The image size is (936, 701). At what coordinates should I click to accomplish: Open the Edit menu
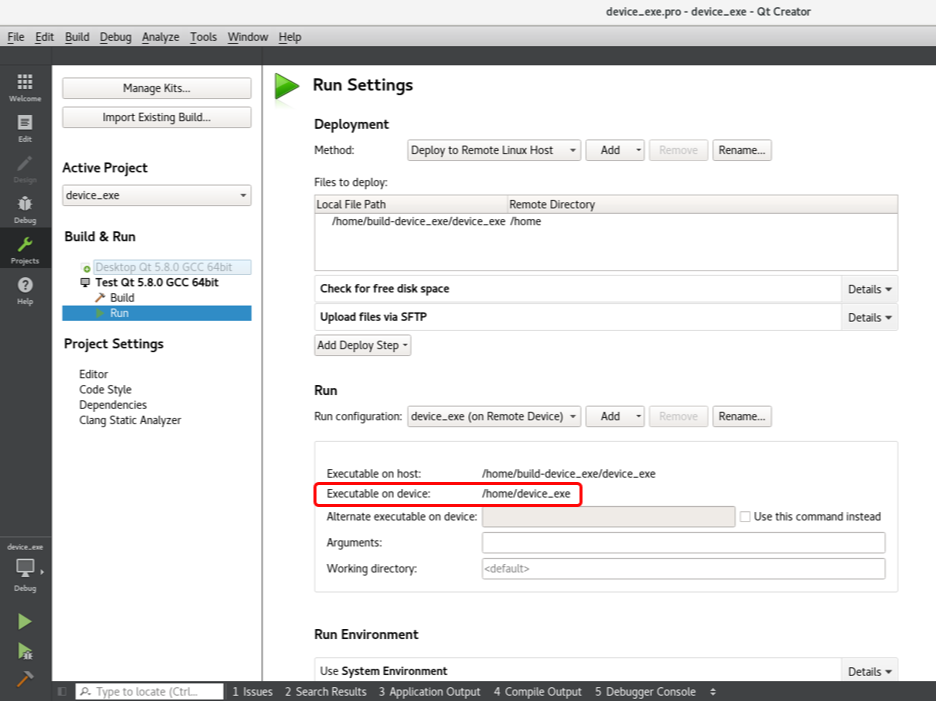coord(44,37)
